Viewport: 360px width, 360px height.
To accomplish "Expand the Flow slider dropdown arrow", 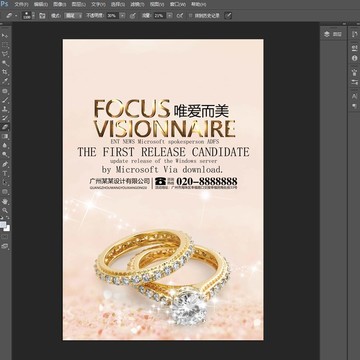I will [x=169, y=16].
